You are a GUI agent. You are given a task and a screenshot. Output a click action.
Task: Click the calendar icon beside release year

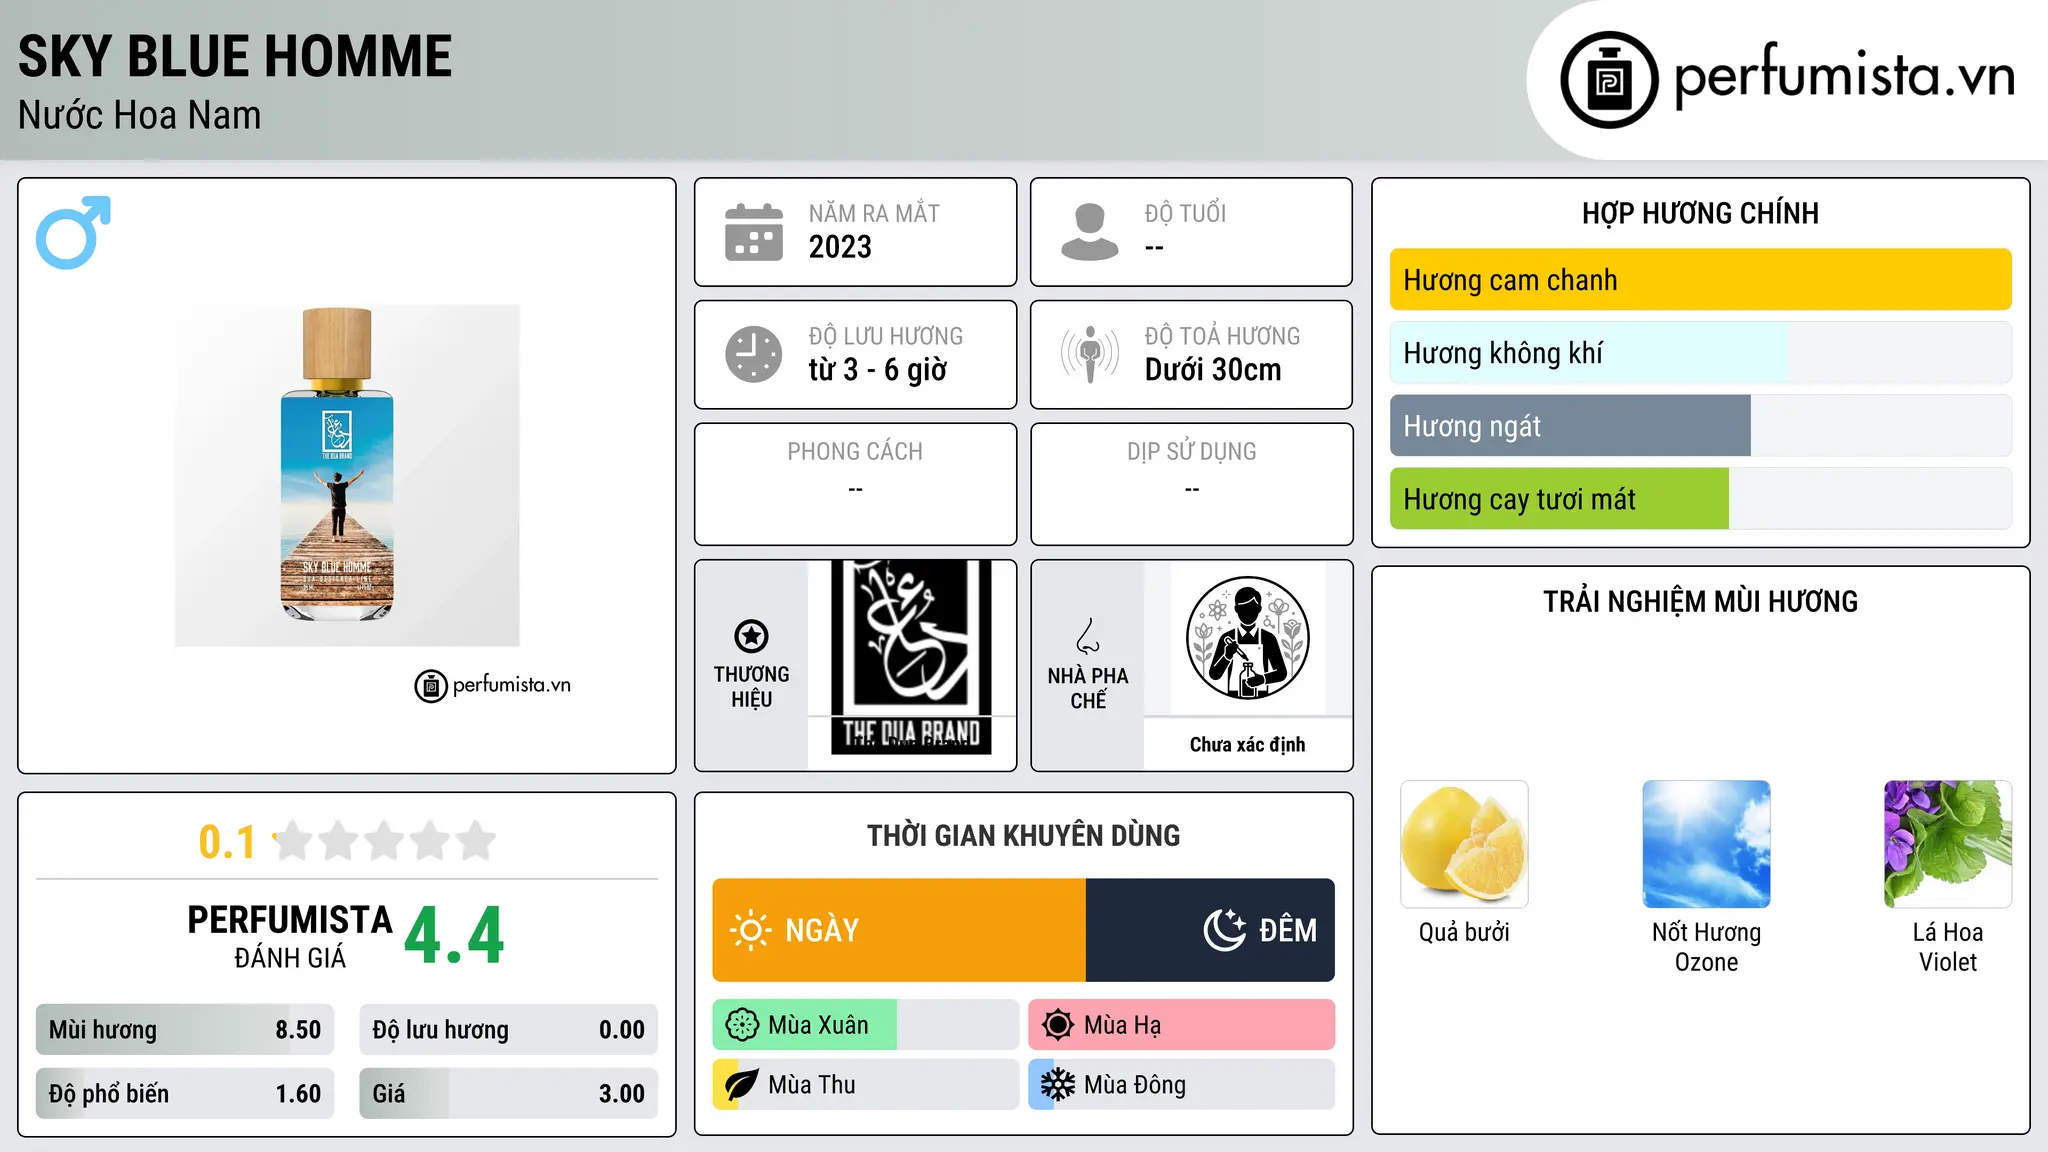[x=754, y=232]
